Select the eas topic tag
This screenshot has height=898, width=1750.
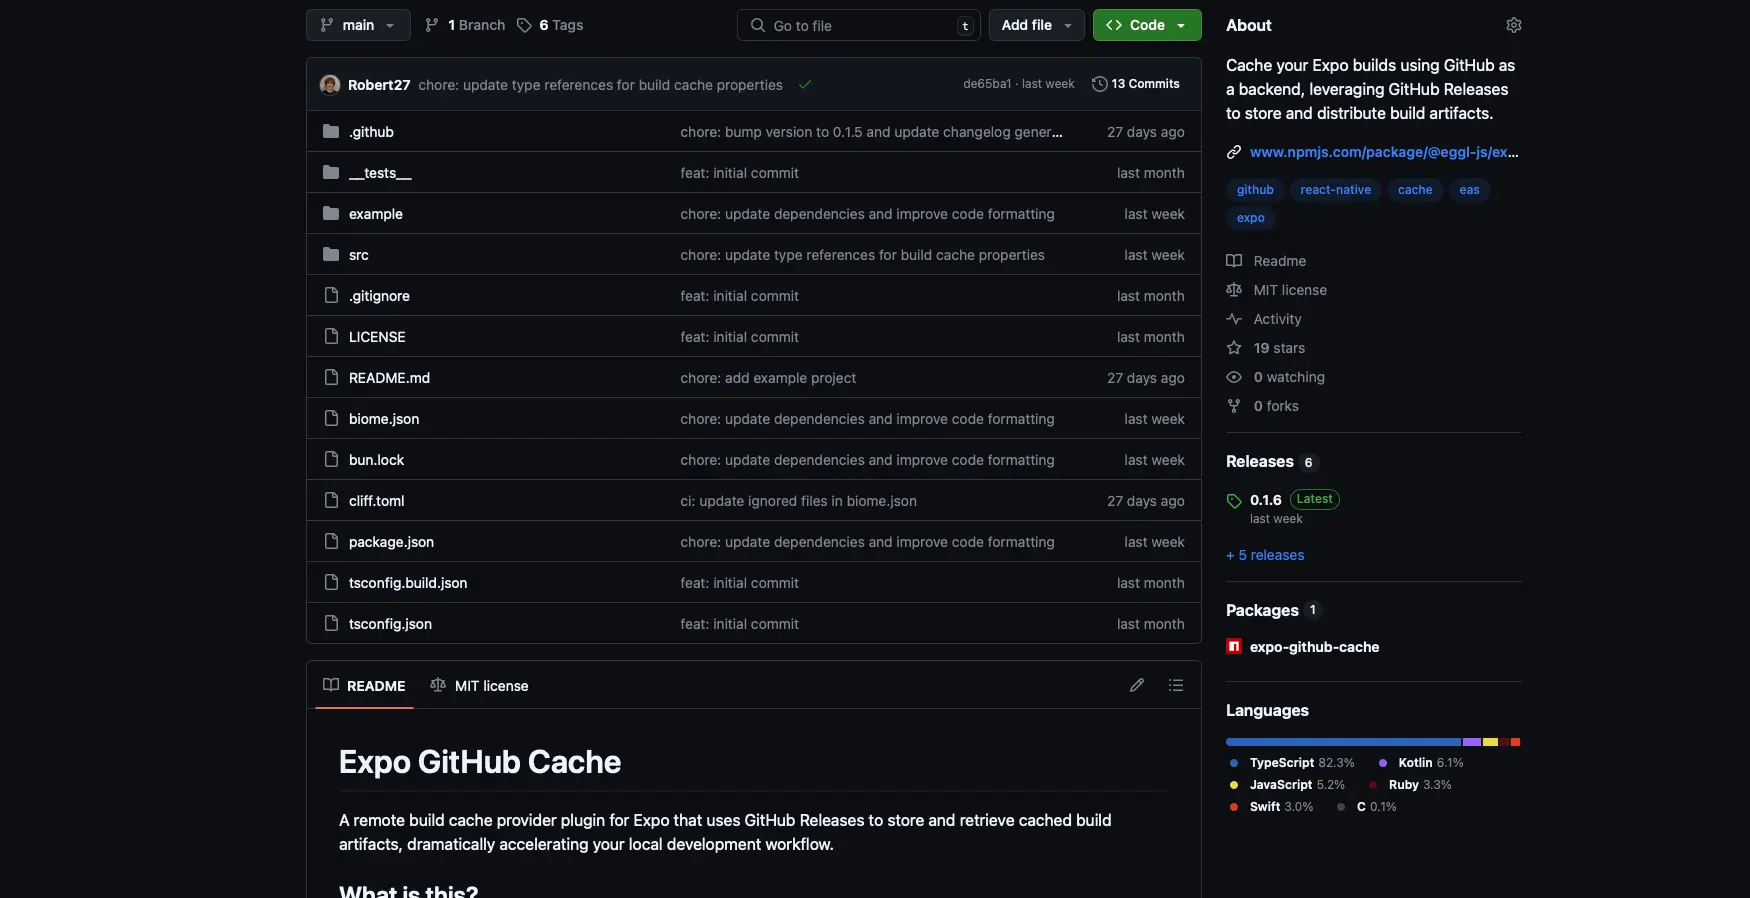1469,190
